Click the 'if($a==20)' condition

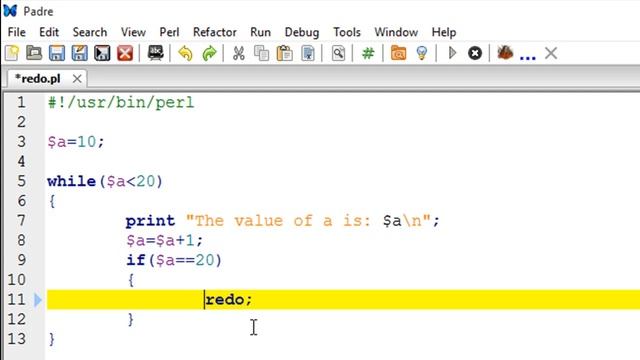tap(174, 260)
